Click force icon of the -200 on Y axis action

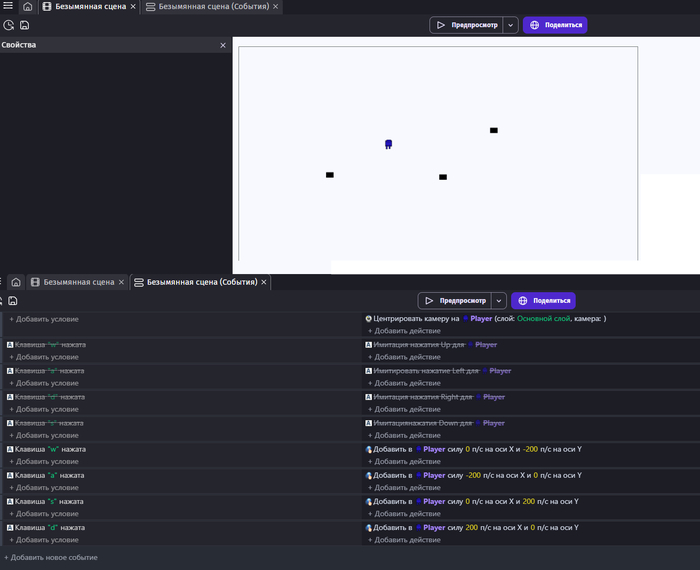pyautogui.click(x=369, y=449)
